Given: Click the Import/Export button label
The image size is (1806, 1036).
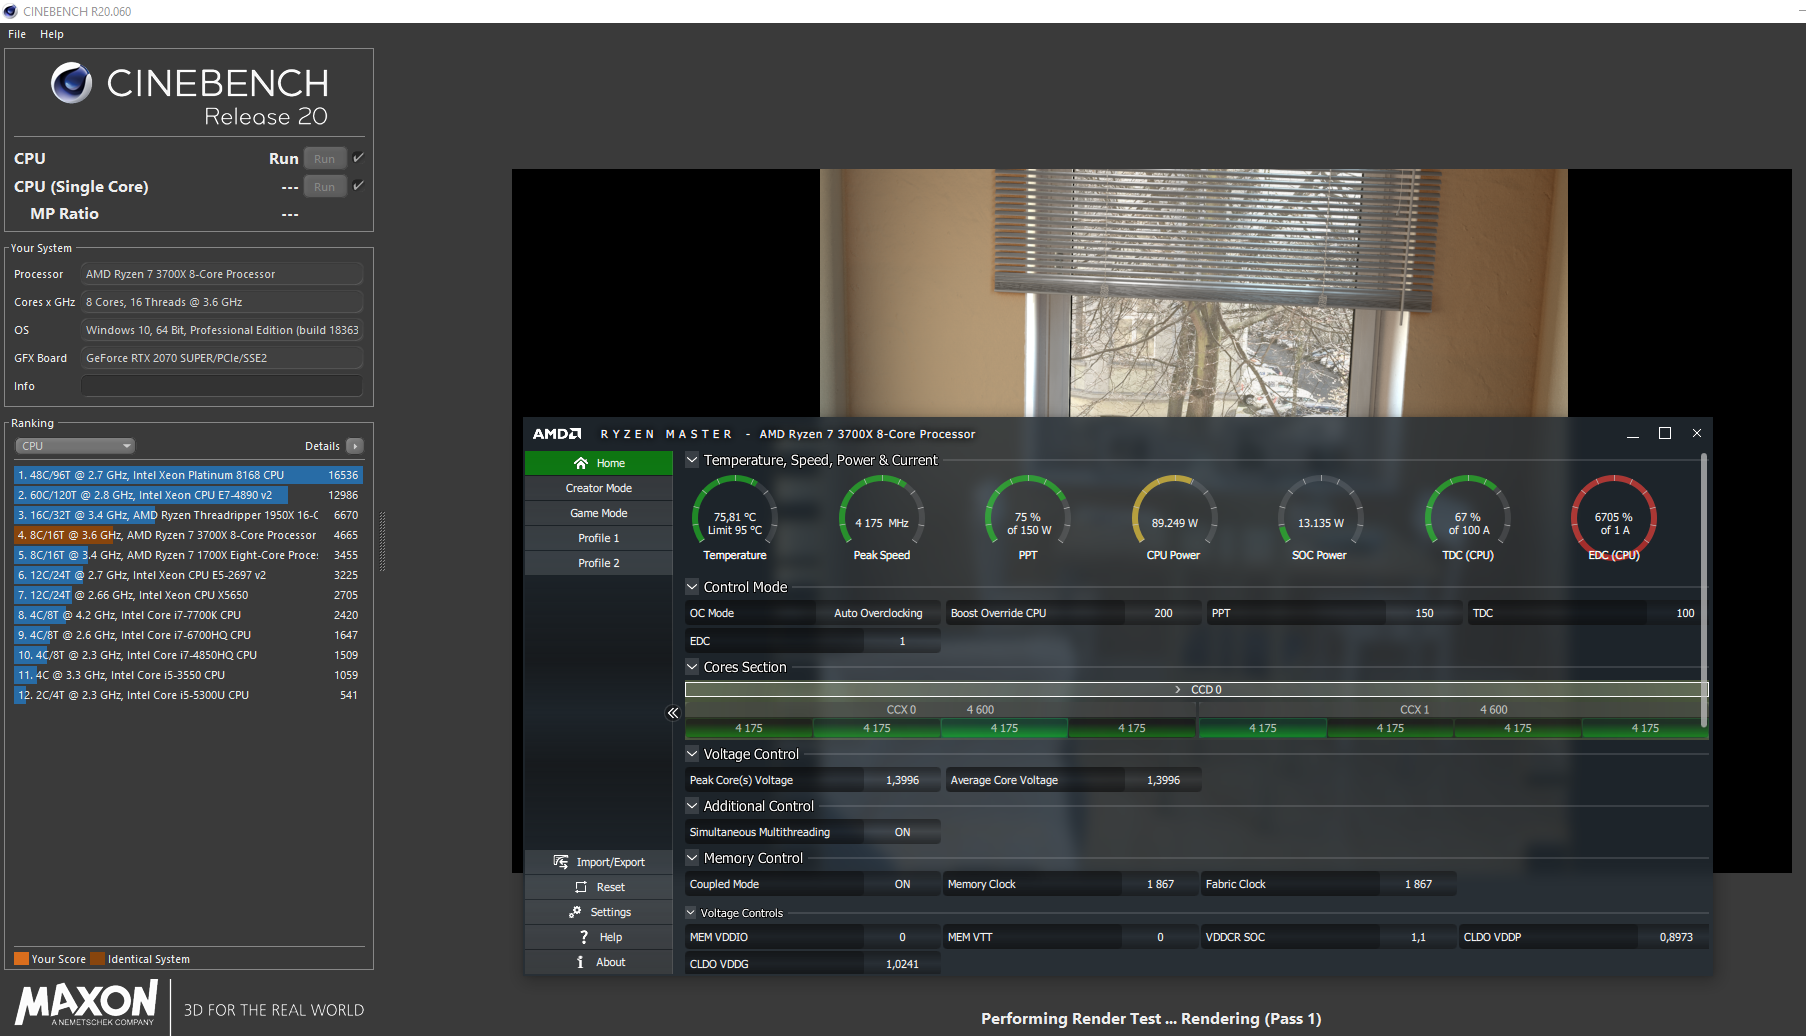Looking at the screenshot, I should click(611, 862).
